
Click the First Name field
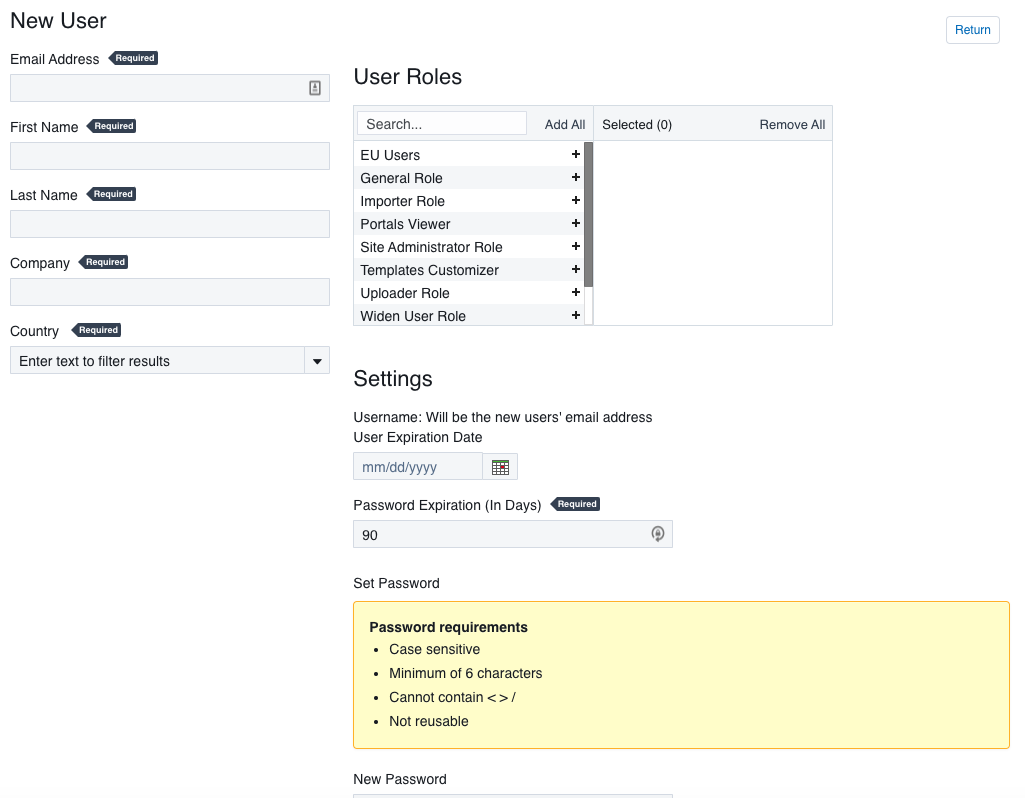tap(169, 156)
